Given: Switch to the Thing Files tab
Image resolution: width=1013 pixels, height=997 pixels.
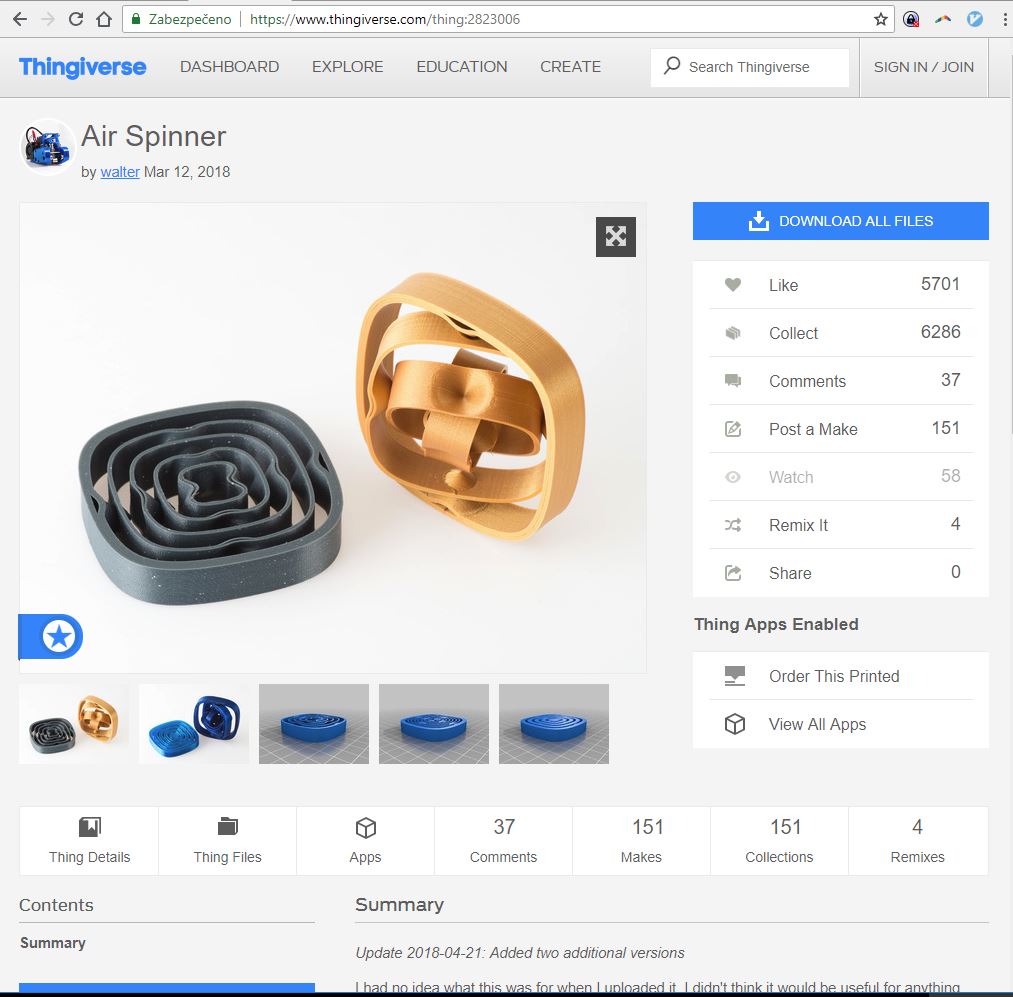Looking at the screenshot, I should (227, 840).
